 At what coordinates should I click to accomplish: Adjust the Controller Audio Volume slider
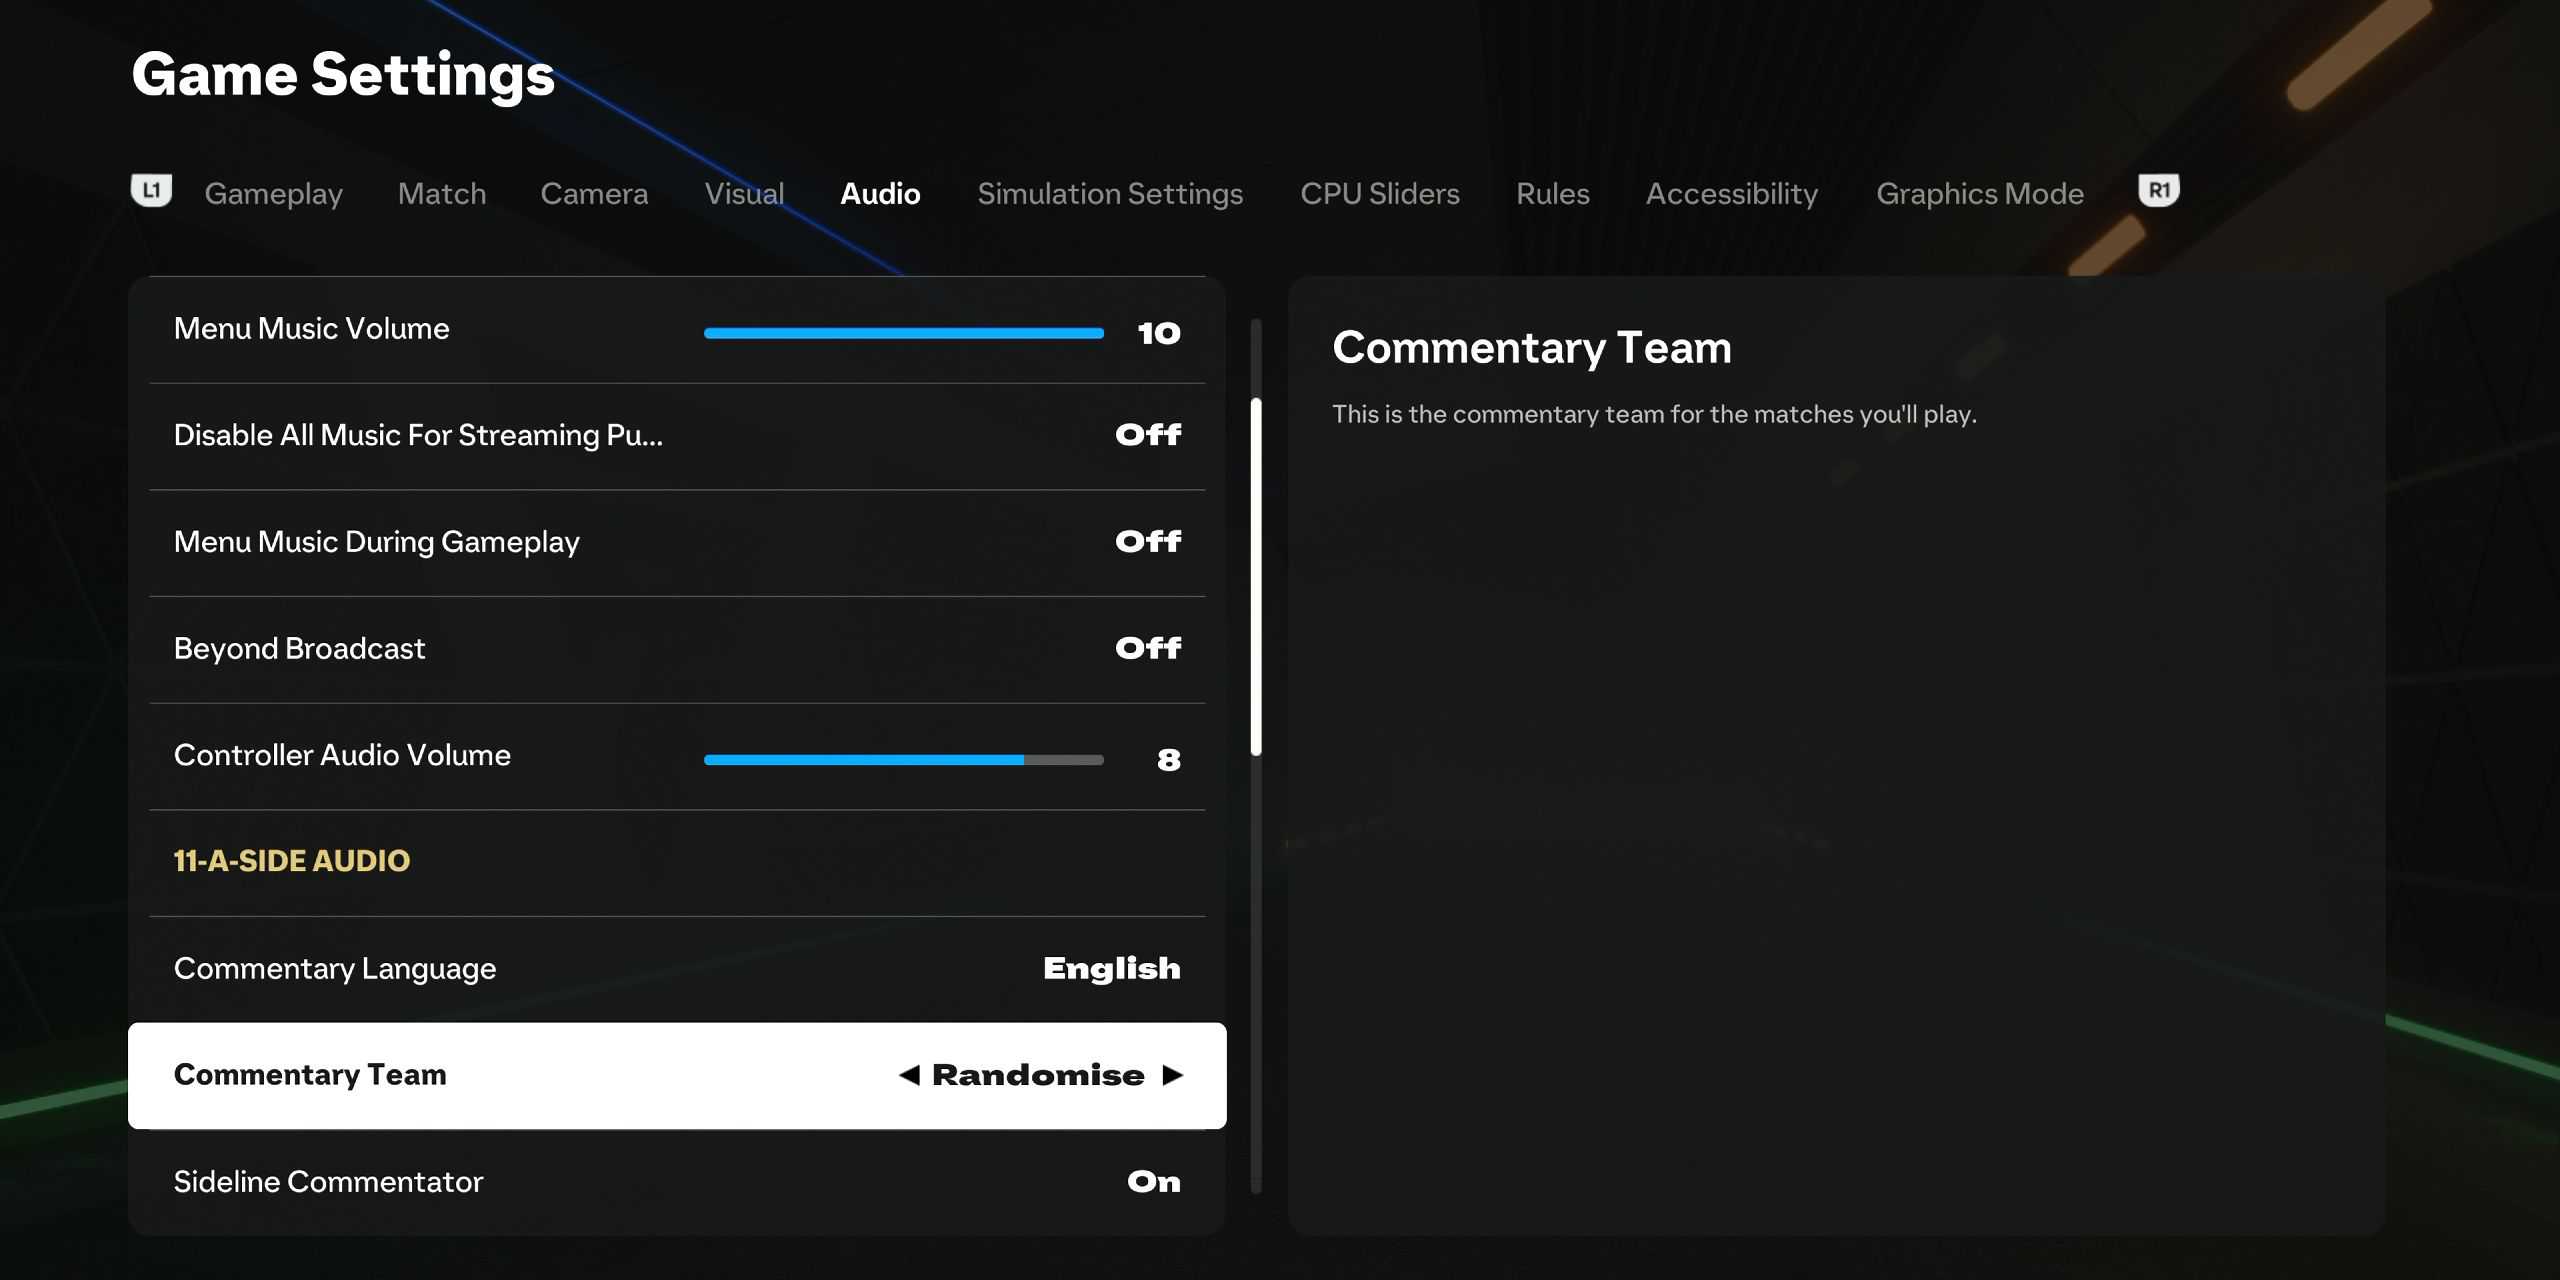(904, 760)
